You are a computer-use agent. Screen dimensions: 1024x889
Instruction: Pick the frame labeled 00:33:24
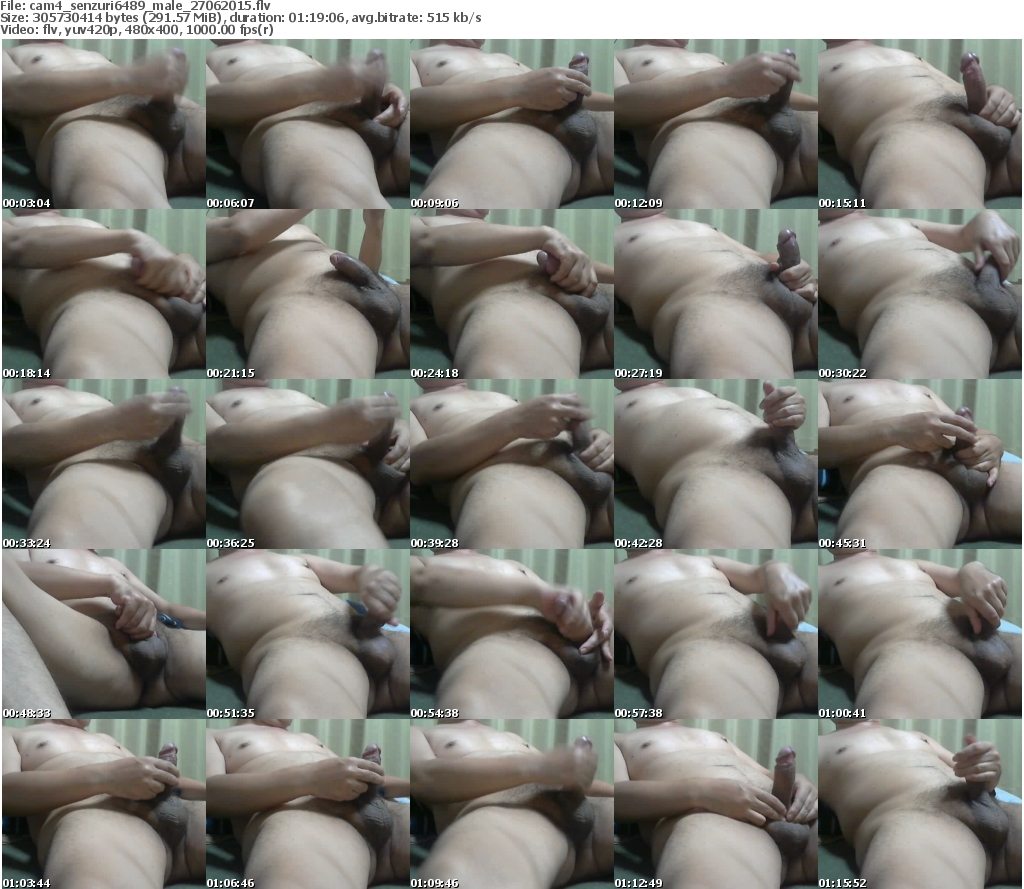pos(104,464)
